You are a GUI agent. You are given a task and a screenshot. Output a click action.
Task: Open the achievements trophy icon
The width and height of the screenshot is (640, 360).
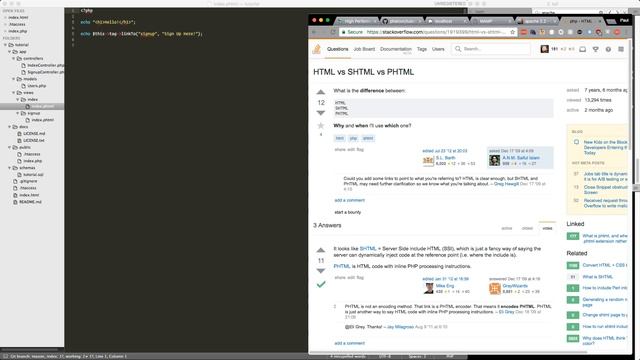tap(596, 49)
